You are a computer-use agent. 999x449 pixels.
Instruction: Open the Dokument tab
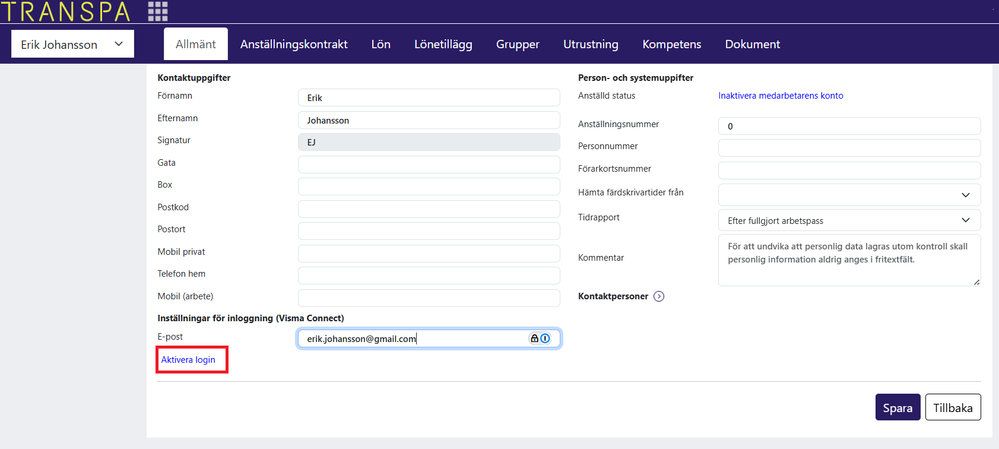click(x=752, y=45)
